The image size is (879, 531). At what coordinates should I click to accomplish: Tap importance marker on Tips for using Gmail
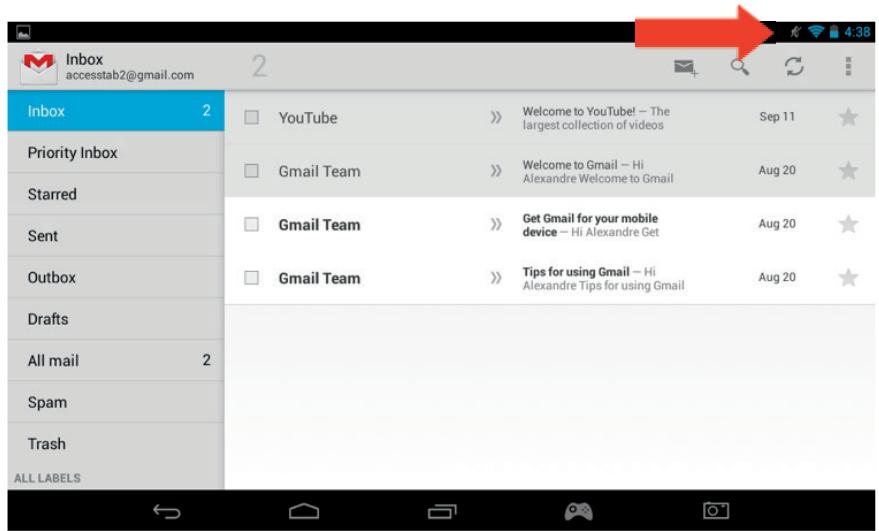[496, 278]
